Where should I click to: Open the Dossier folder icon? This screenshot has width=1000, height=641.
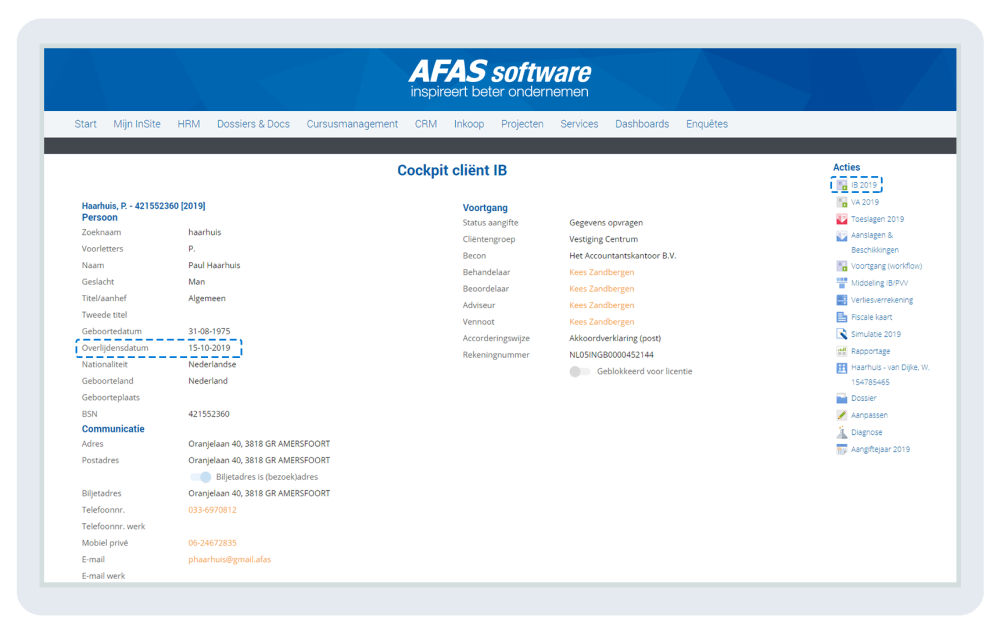[x=842, y=399]
